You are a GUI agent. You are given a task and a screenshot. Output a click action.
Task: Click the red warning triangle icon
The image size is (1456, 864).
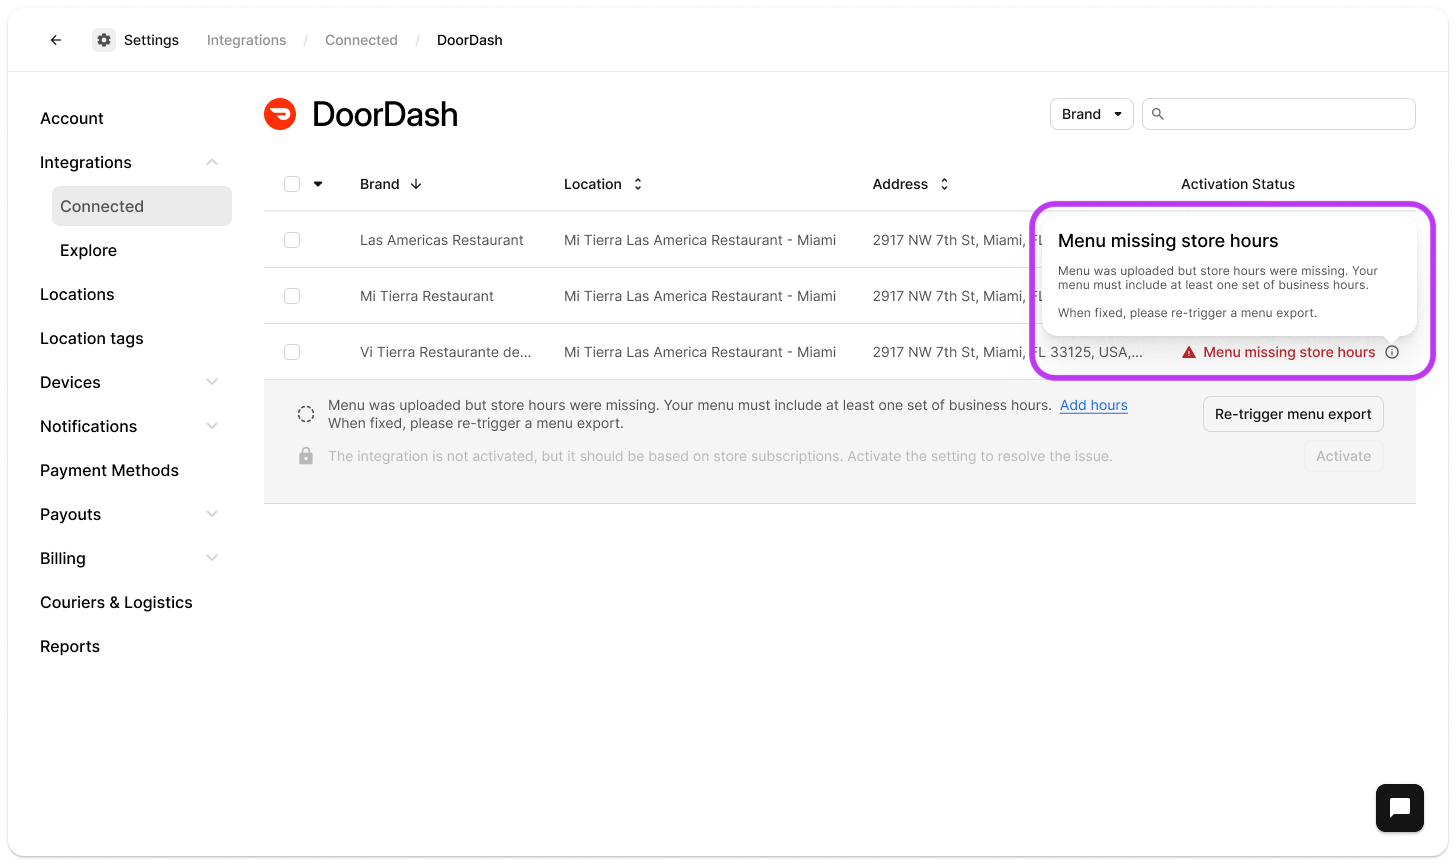1189,352
